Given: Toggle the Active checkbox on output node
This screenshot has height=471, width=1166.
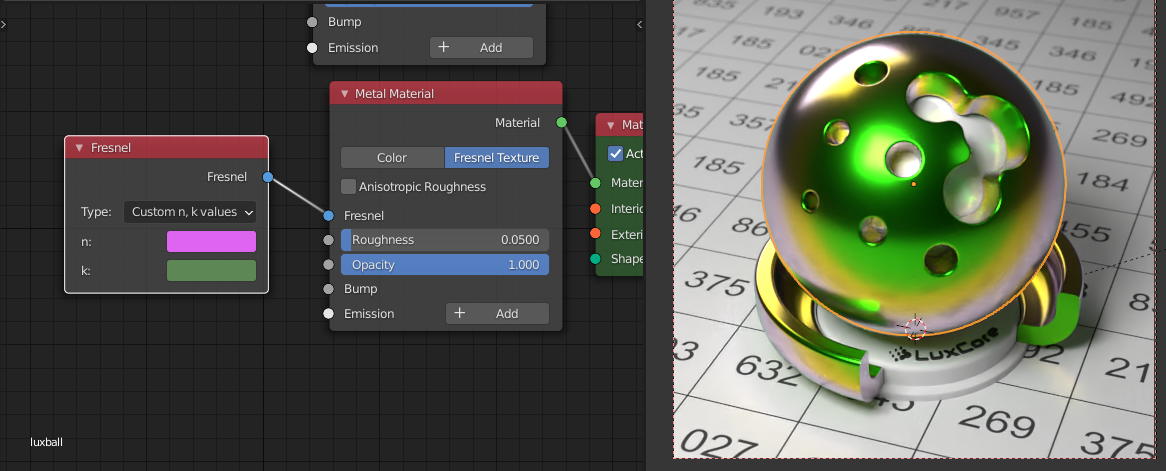Looking at the screenshot, I should pos(615,154).
